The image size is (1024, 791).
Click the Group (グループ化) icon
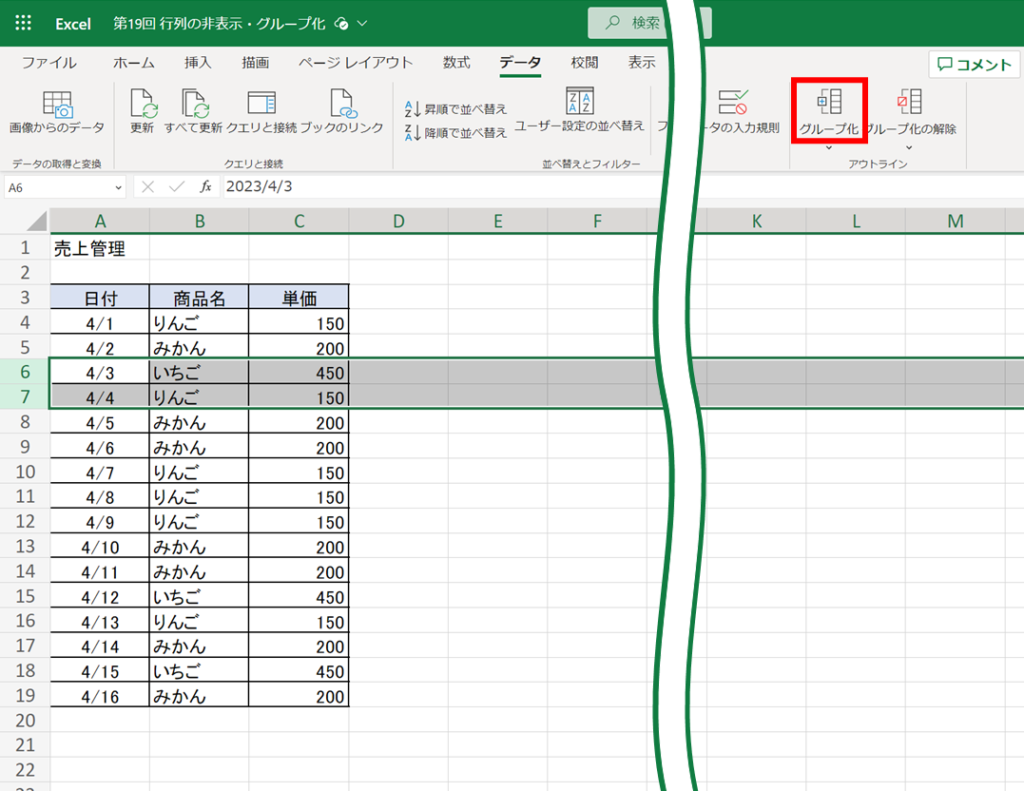[829, 102]
